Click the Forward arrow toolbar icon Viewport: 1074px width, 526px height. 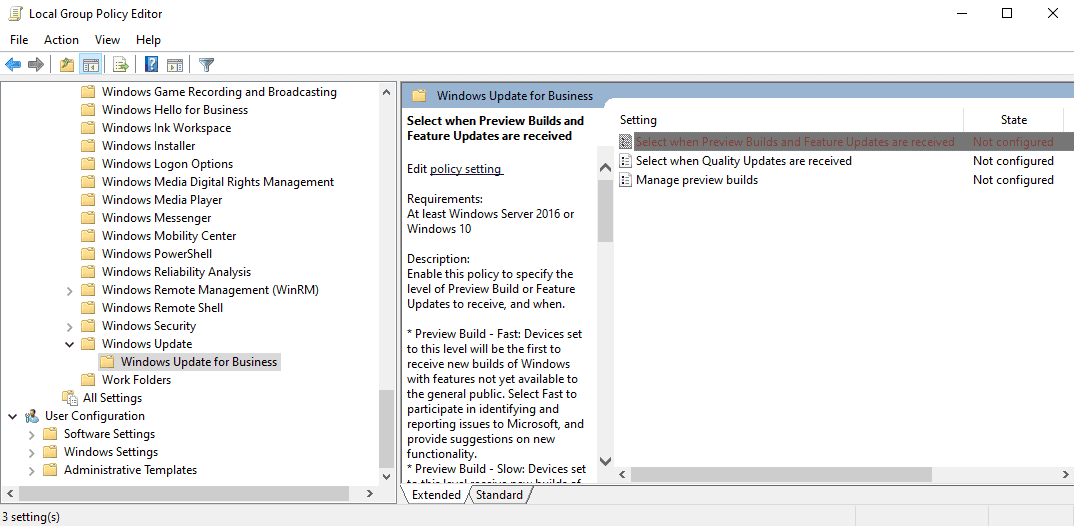click(x=36, y=65)
